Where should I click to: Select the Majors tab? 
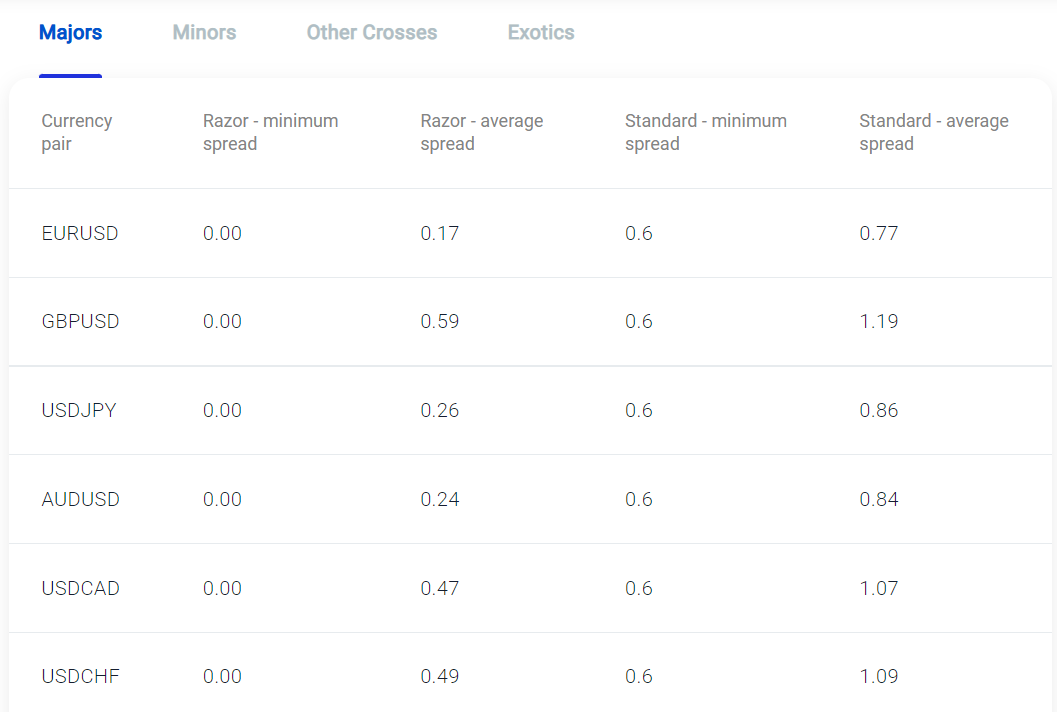pyautogui.click(x=70, y=33)
